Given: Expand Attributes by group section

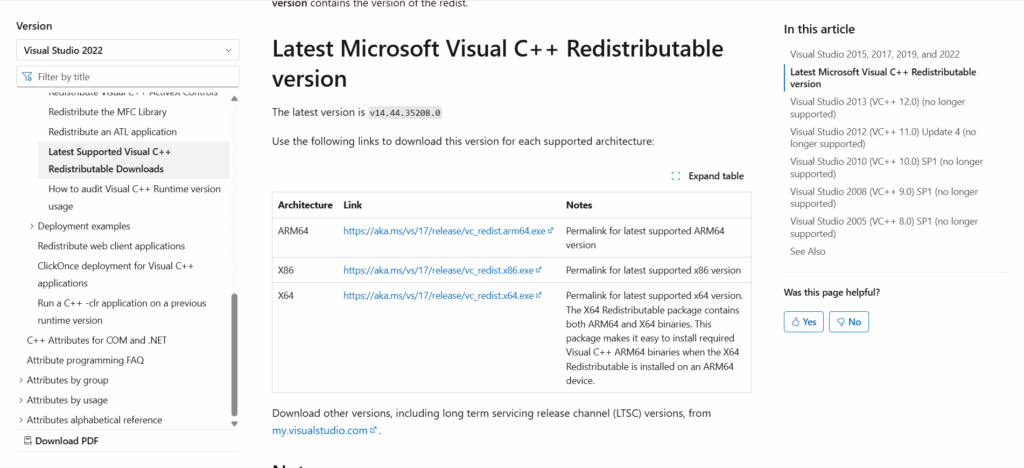Looking at the screenshot, I should point(21,381).
